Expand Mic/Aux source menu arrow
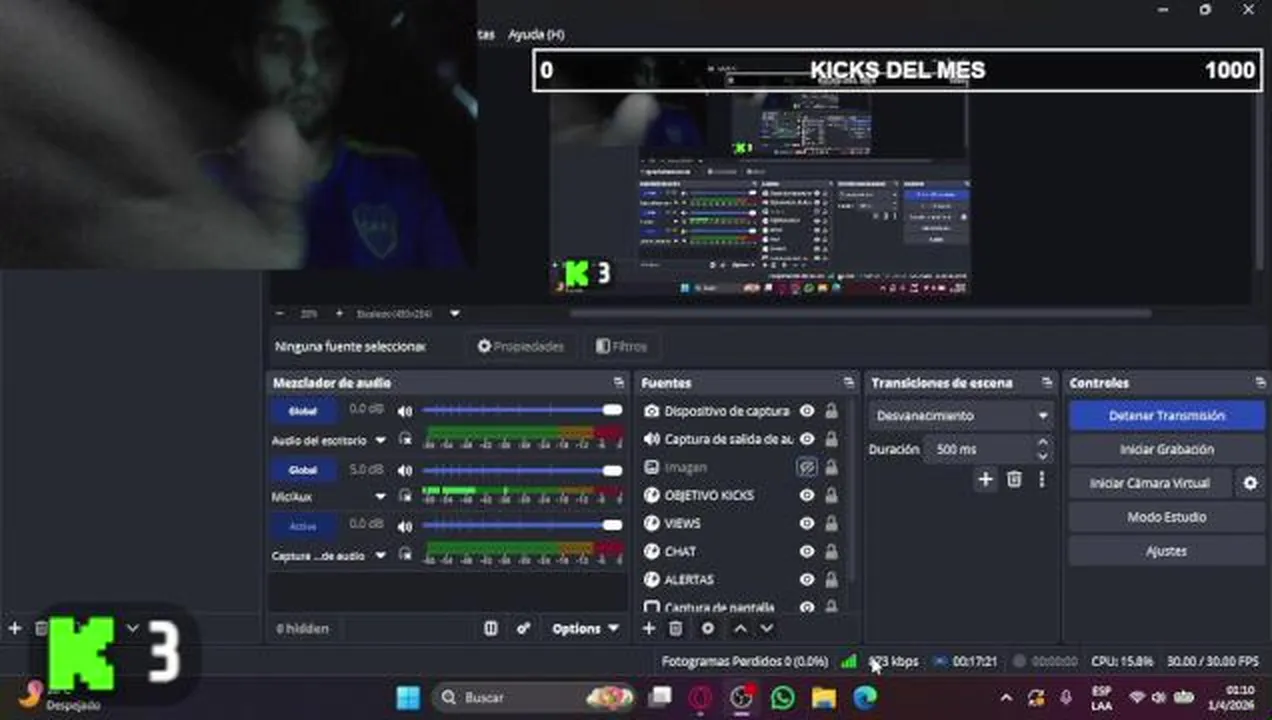Viewport: 1272px width, 720px height. coord(380,497)
